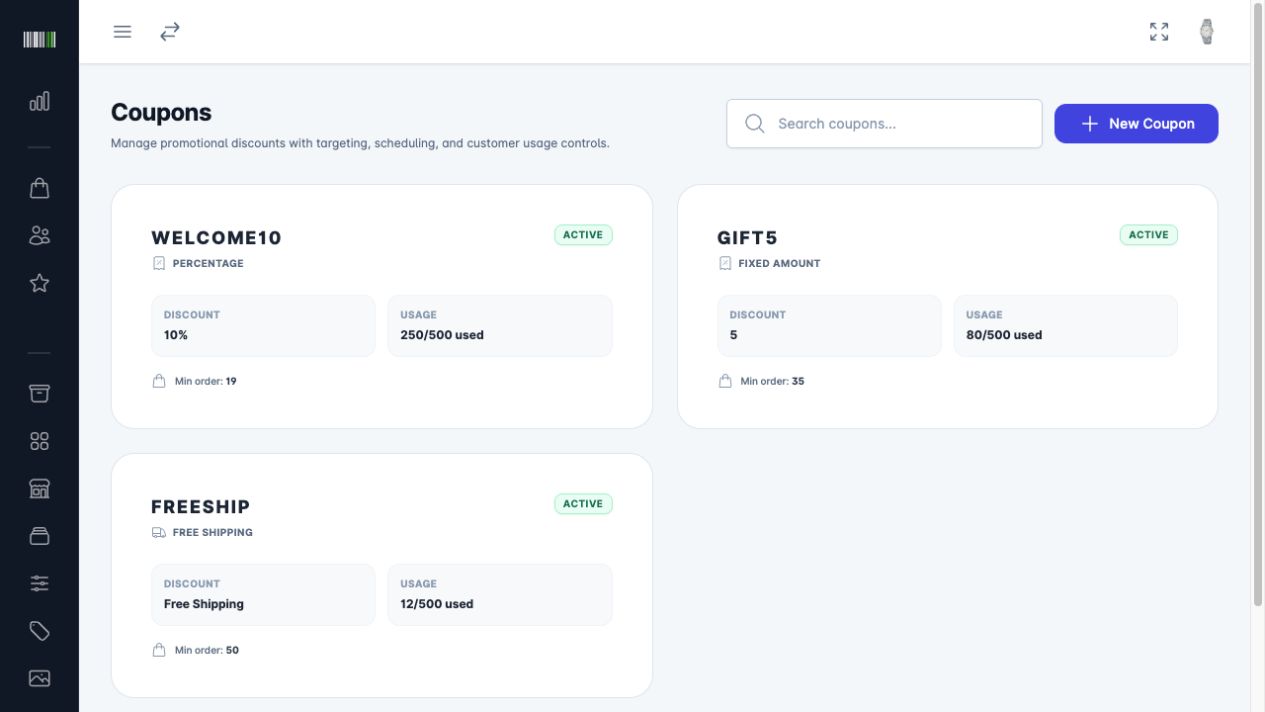Open the price tag icon in sidebar

click(39, 631)
